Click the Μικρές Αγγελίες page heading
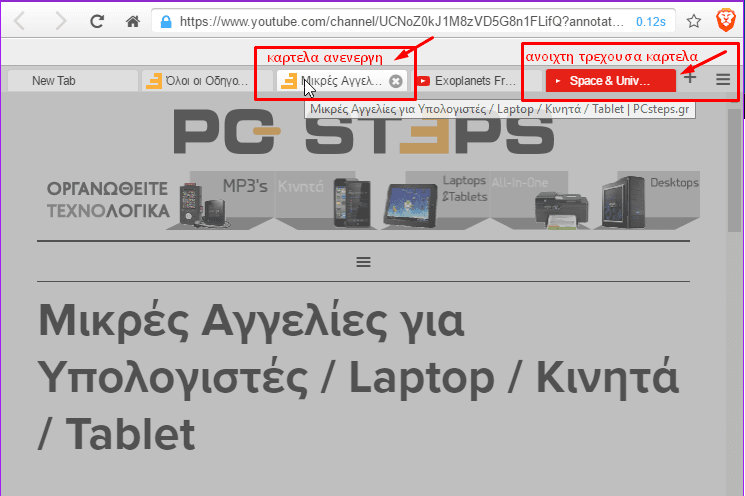This screenshot has width=745, height=496. point(359,376)
